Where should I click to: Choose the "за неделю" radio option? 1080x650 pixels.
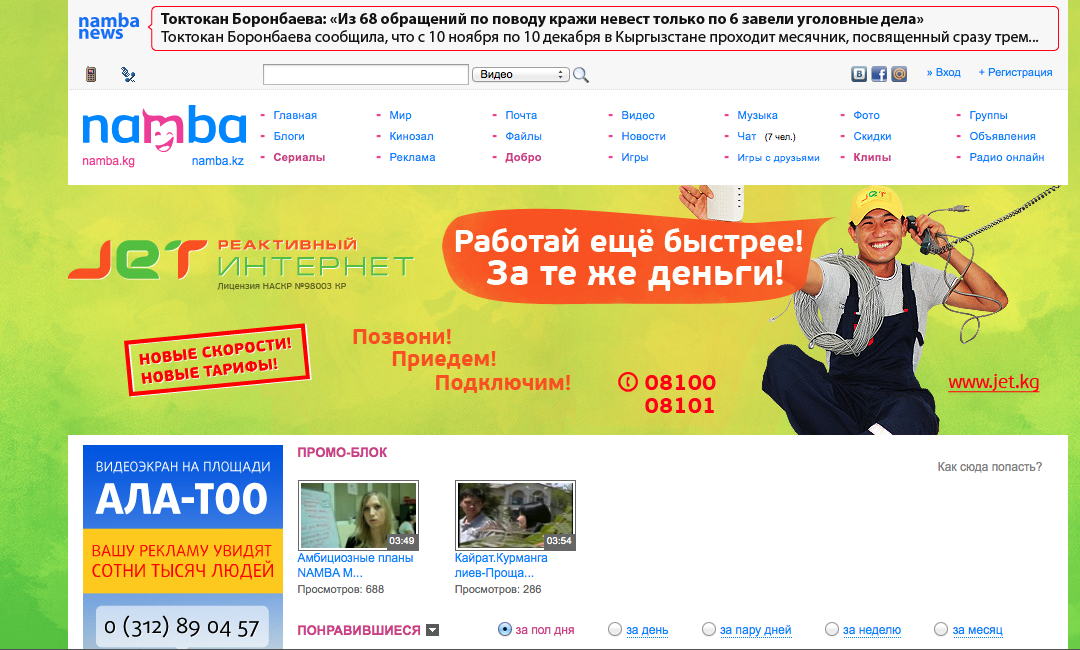pyautogui.click(x=832, y=629)
